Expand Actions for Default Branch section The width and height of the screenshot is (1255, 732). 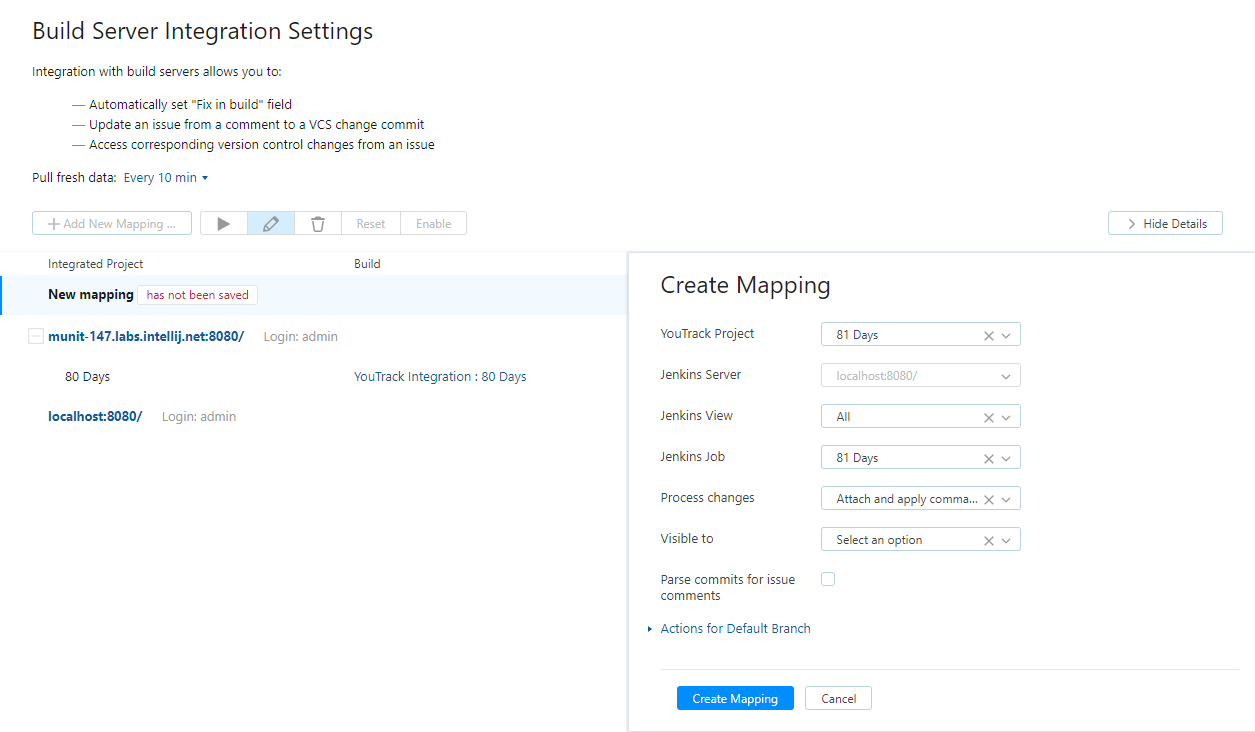pyautogui.click(x=735, y=629)
